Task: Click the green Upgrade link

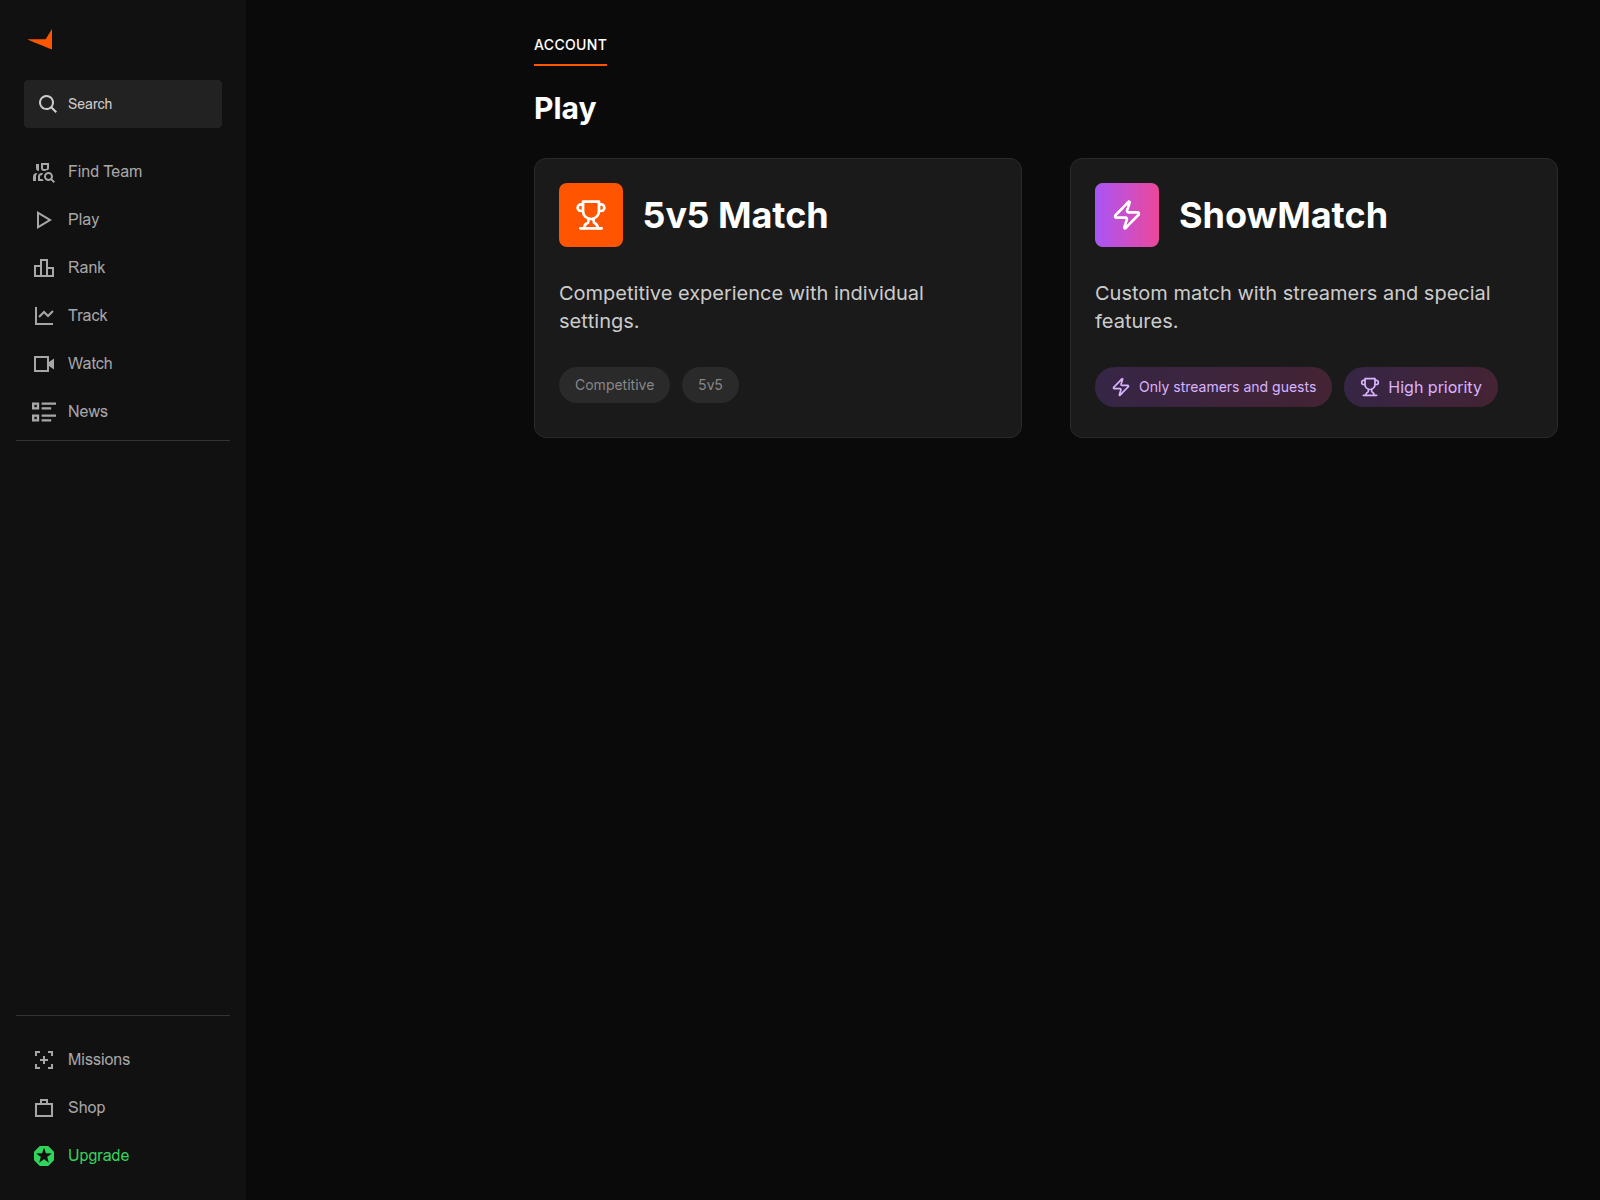Action: tap(98, 1156)
